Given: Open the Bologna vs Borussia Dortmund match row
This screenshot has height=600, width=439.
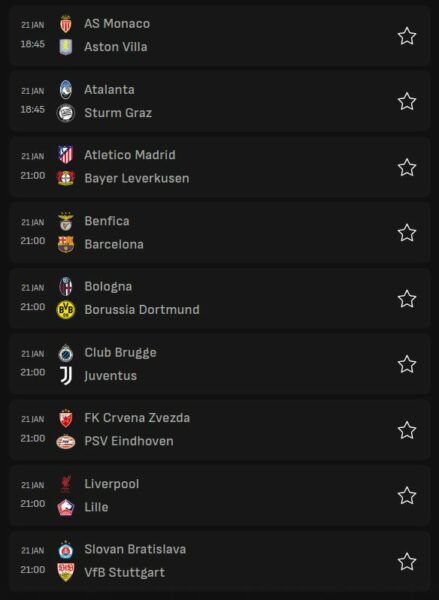Looking at the screenshot, I should coord(220,298).
